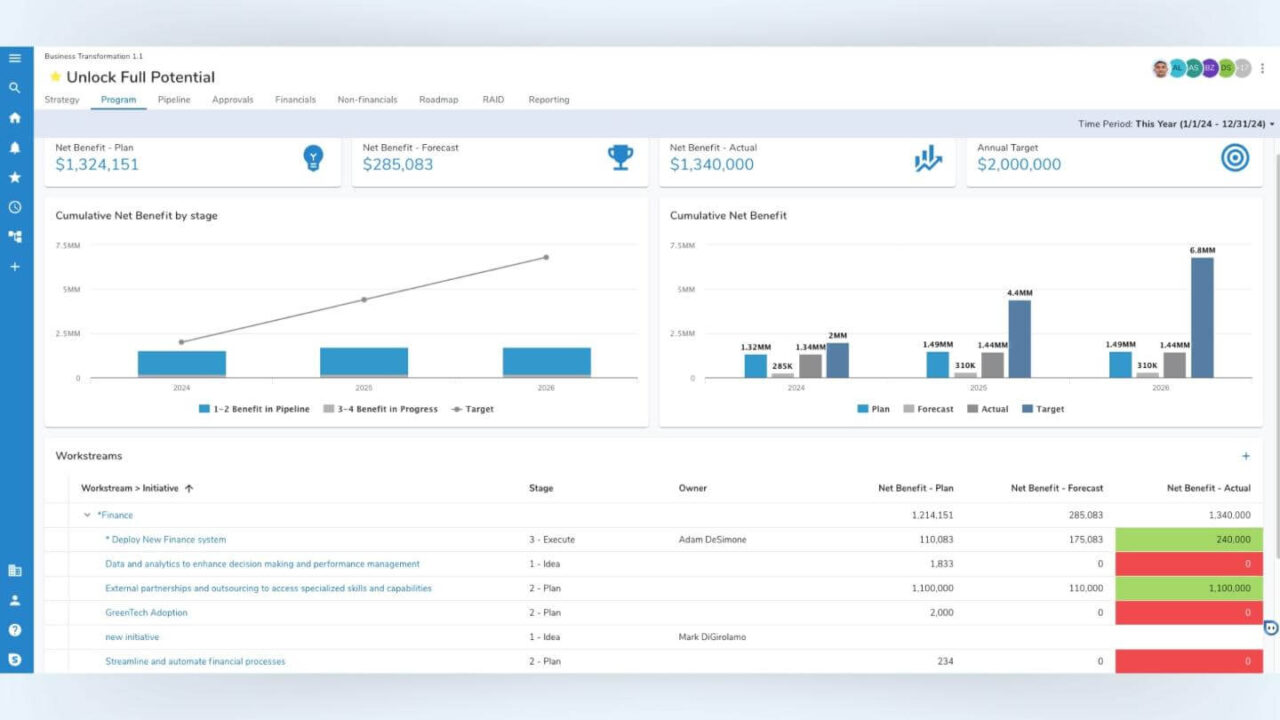The height and width of the screenshot is (720, 1280).
Task: Open notifications bell in sidebar
Action: (x=15, y=148)
